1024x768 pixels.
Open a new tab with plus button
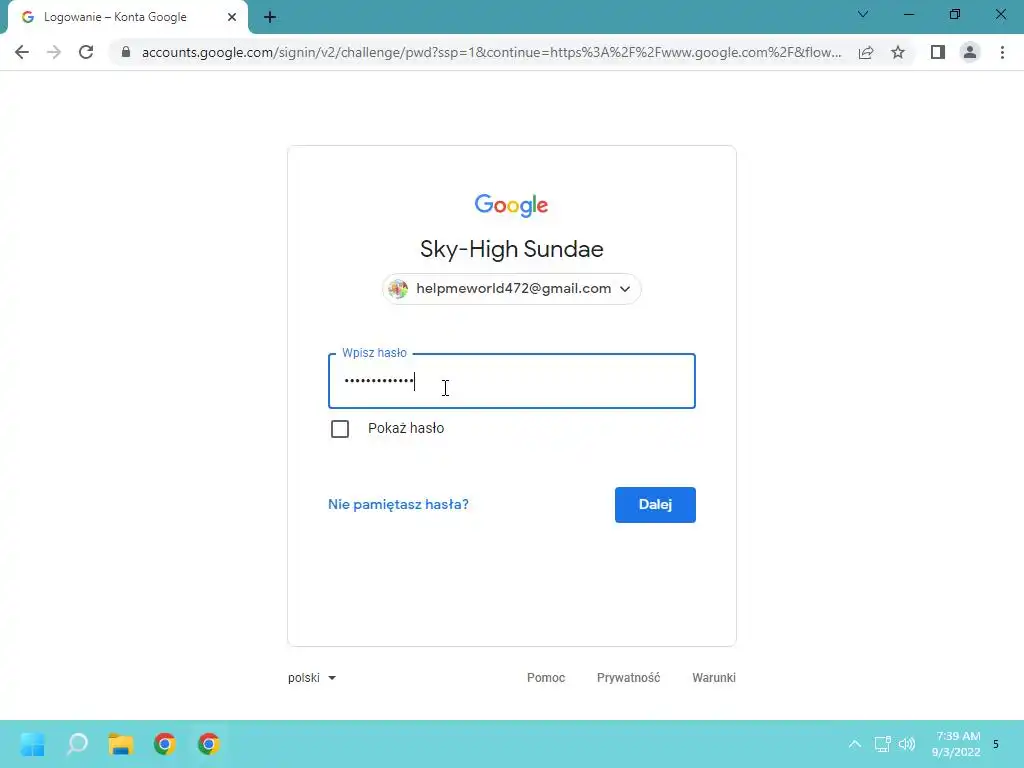point(270,17)
